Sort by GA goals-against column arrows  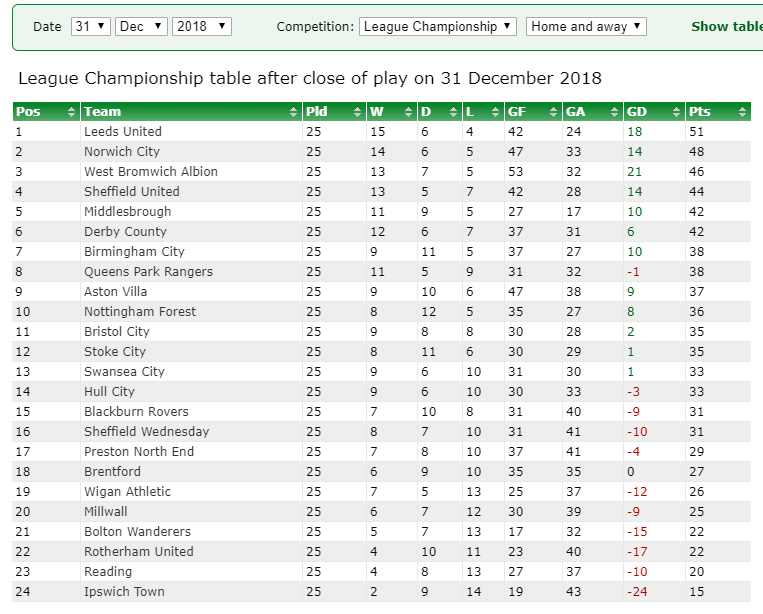615,112
